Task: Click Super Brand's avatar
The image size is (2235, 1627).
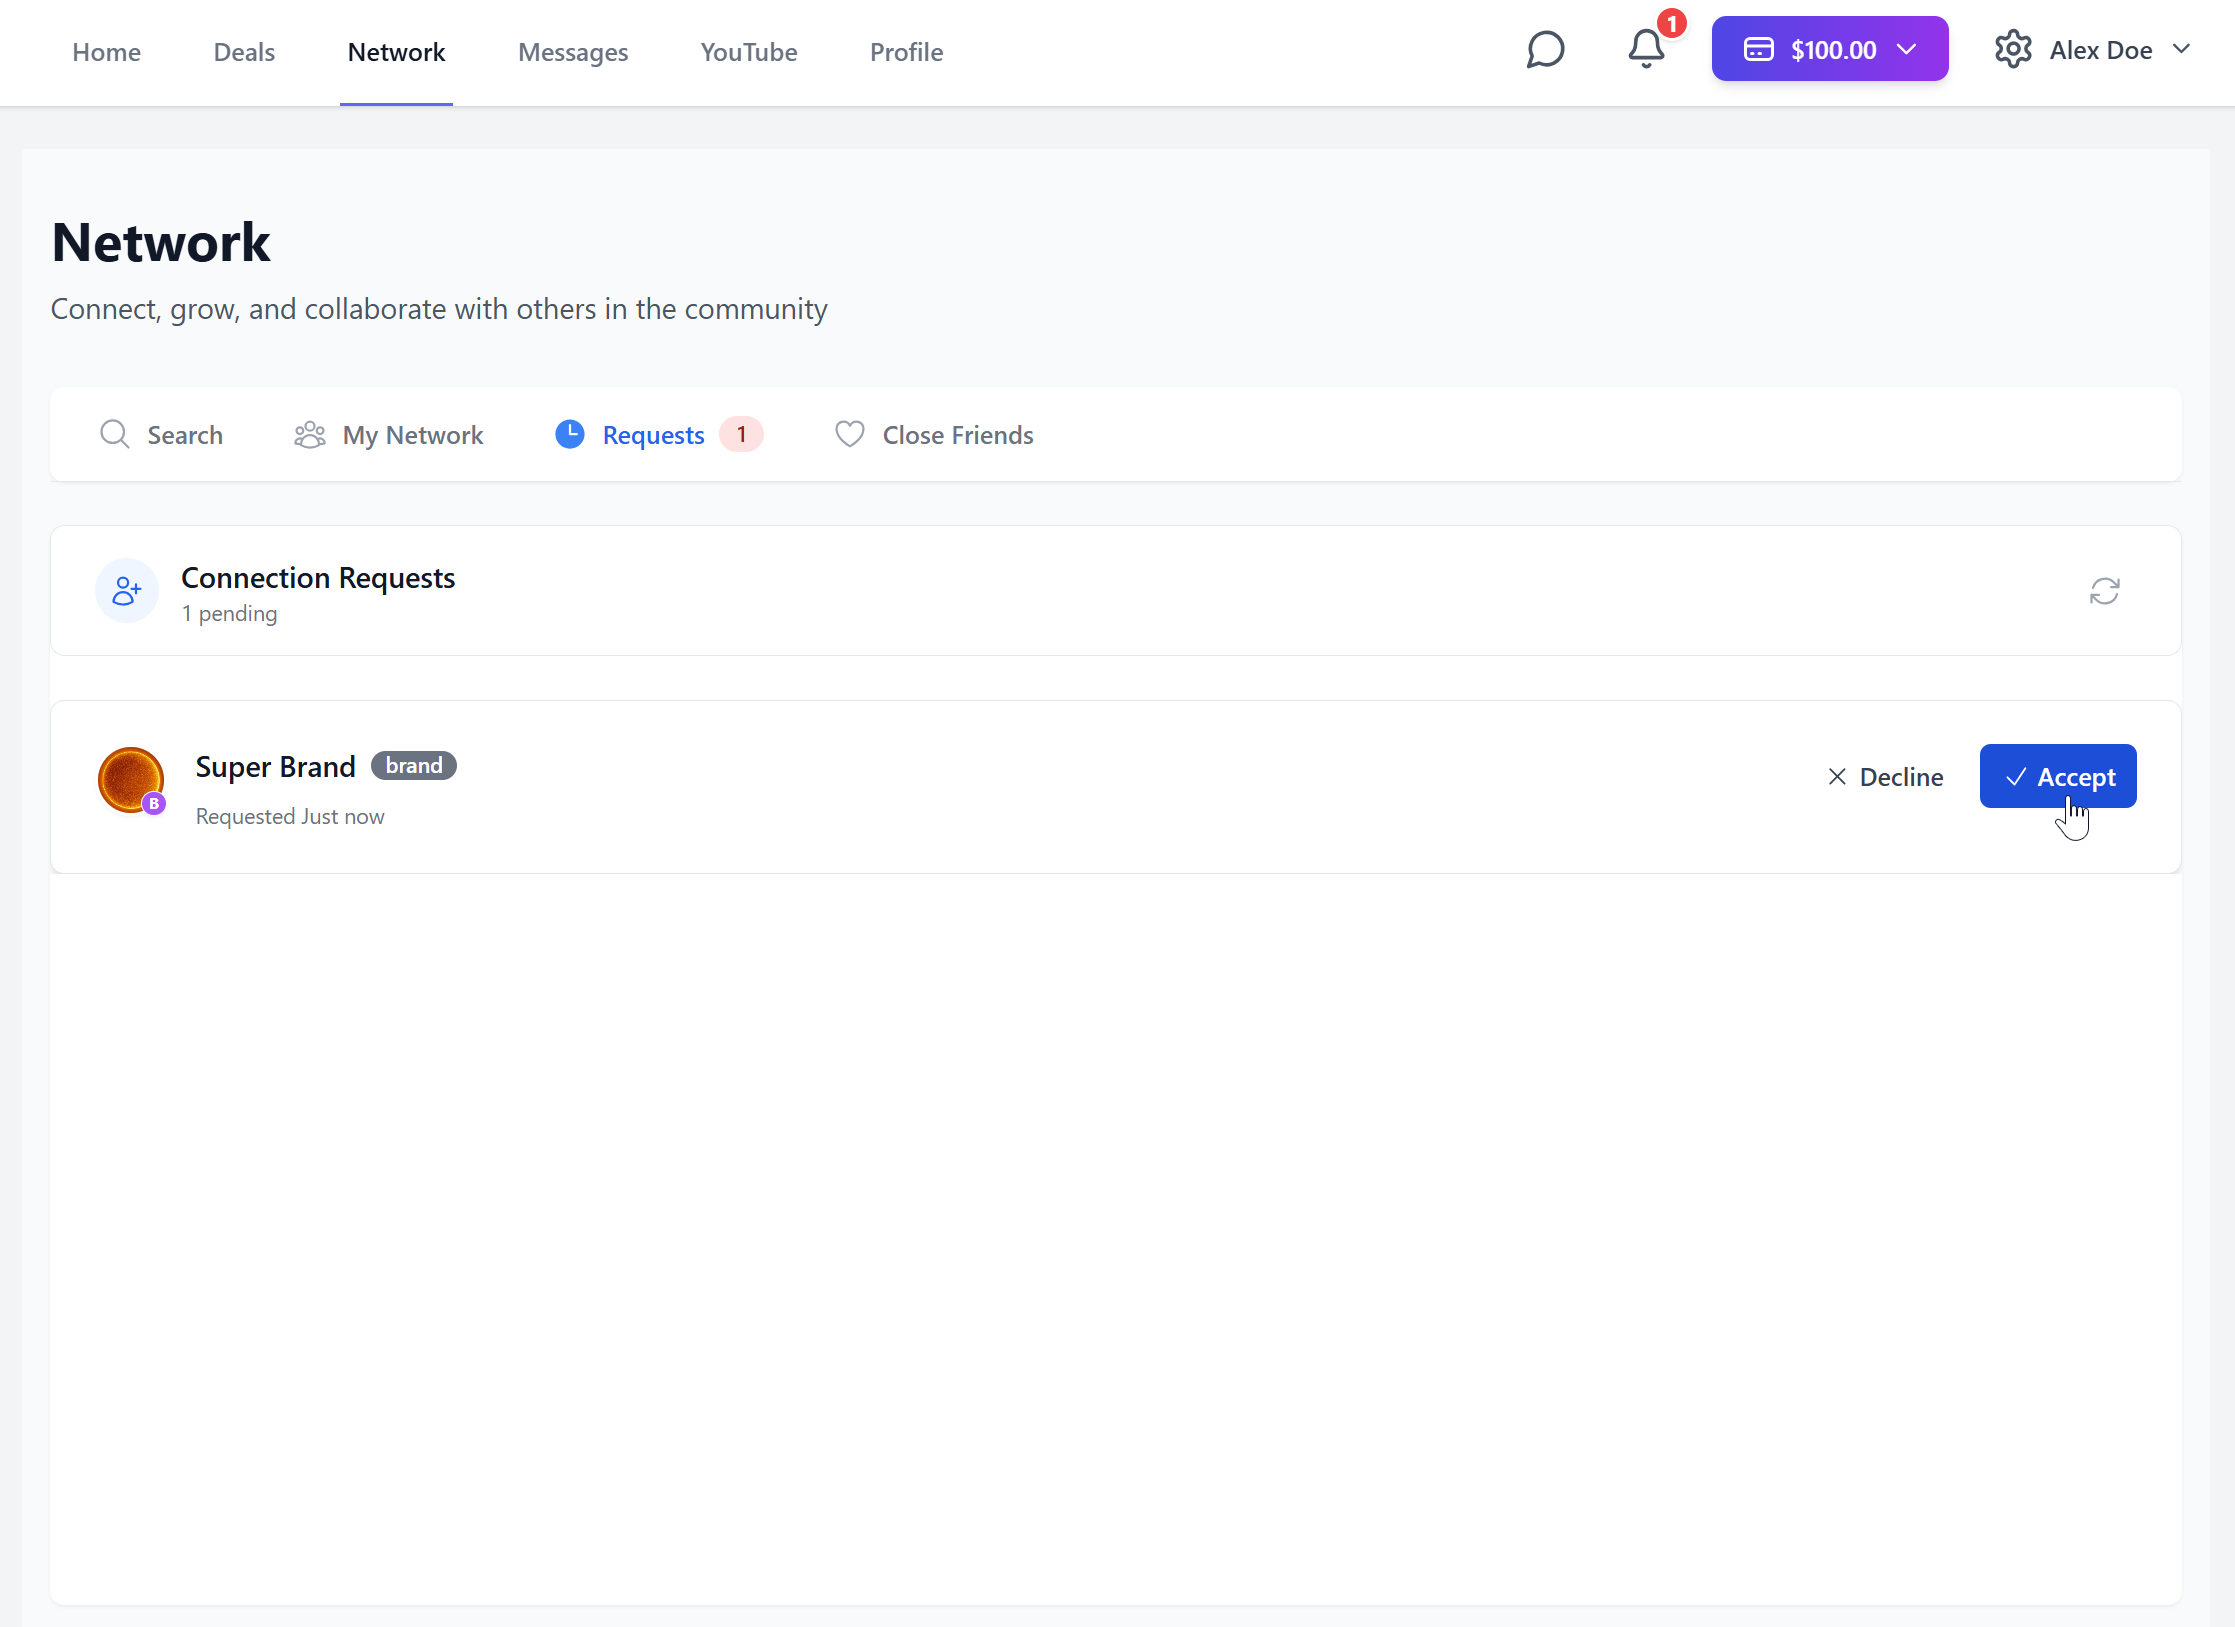Action: pos(131,780)
